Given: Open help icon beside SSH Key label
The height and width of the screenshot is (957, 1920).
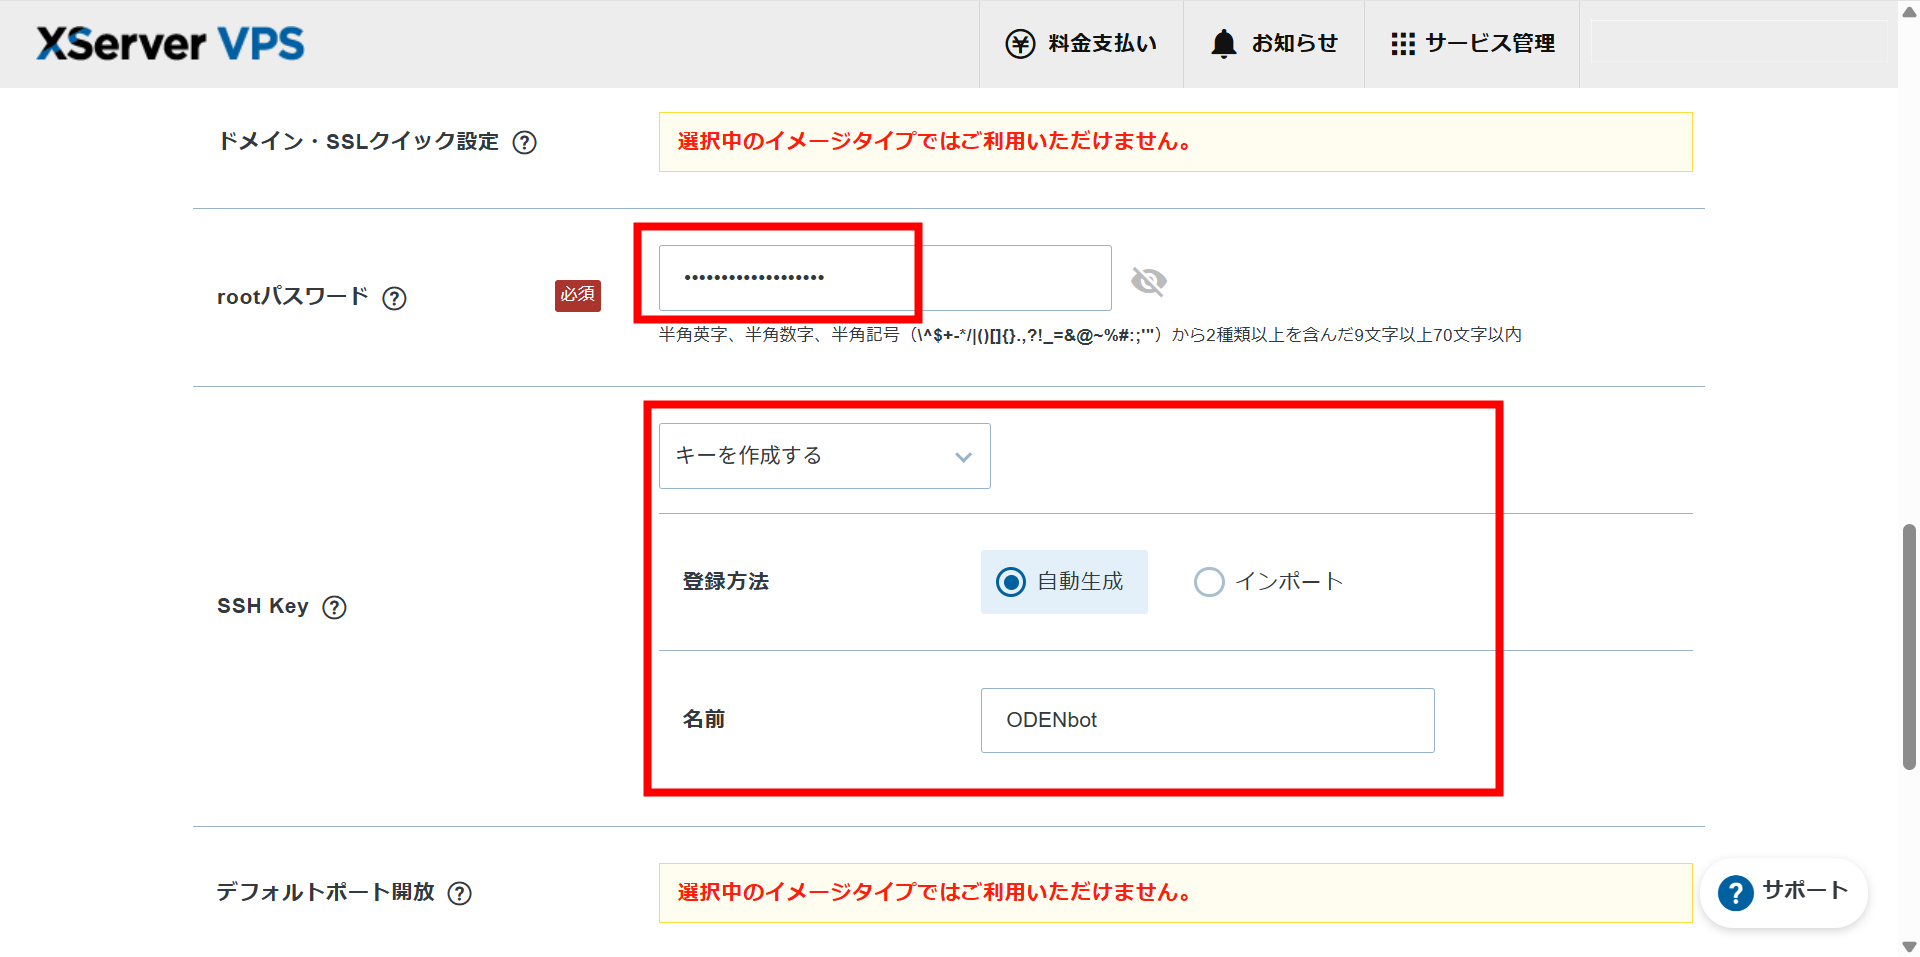Looking at the screenshot, I should tap(335, 607).
